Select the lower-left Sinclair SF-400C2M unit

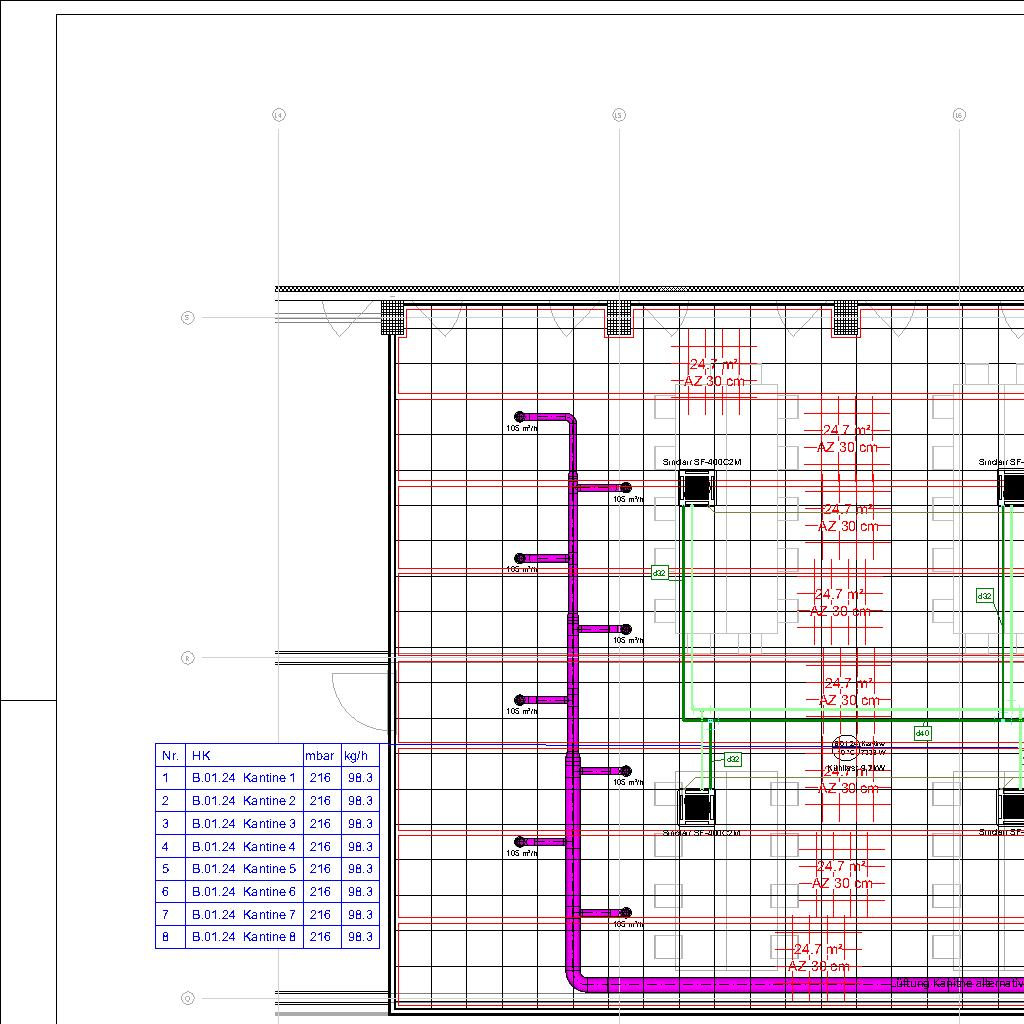click(697, 805)
